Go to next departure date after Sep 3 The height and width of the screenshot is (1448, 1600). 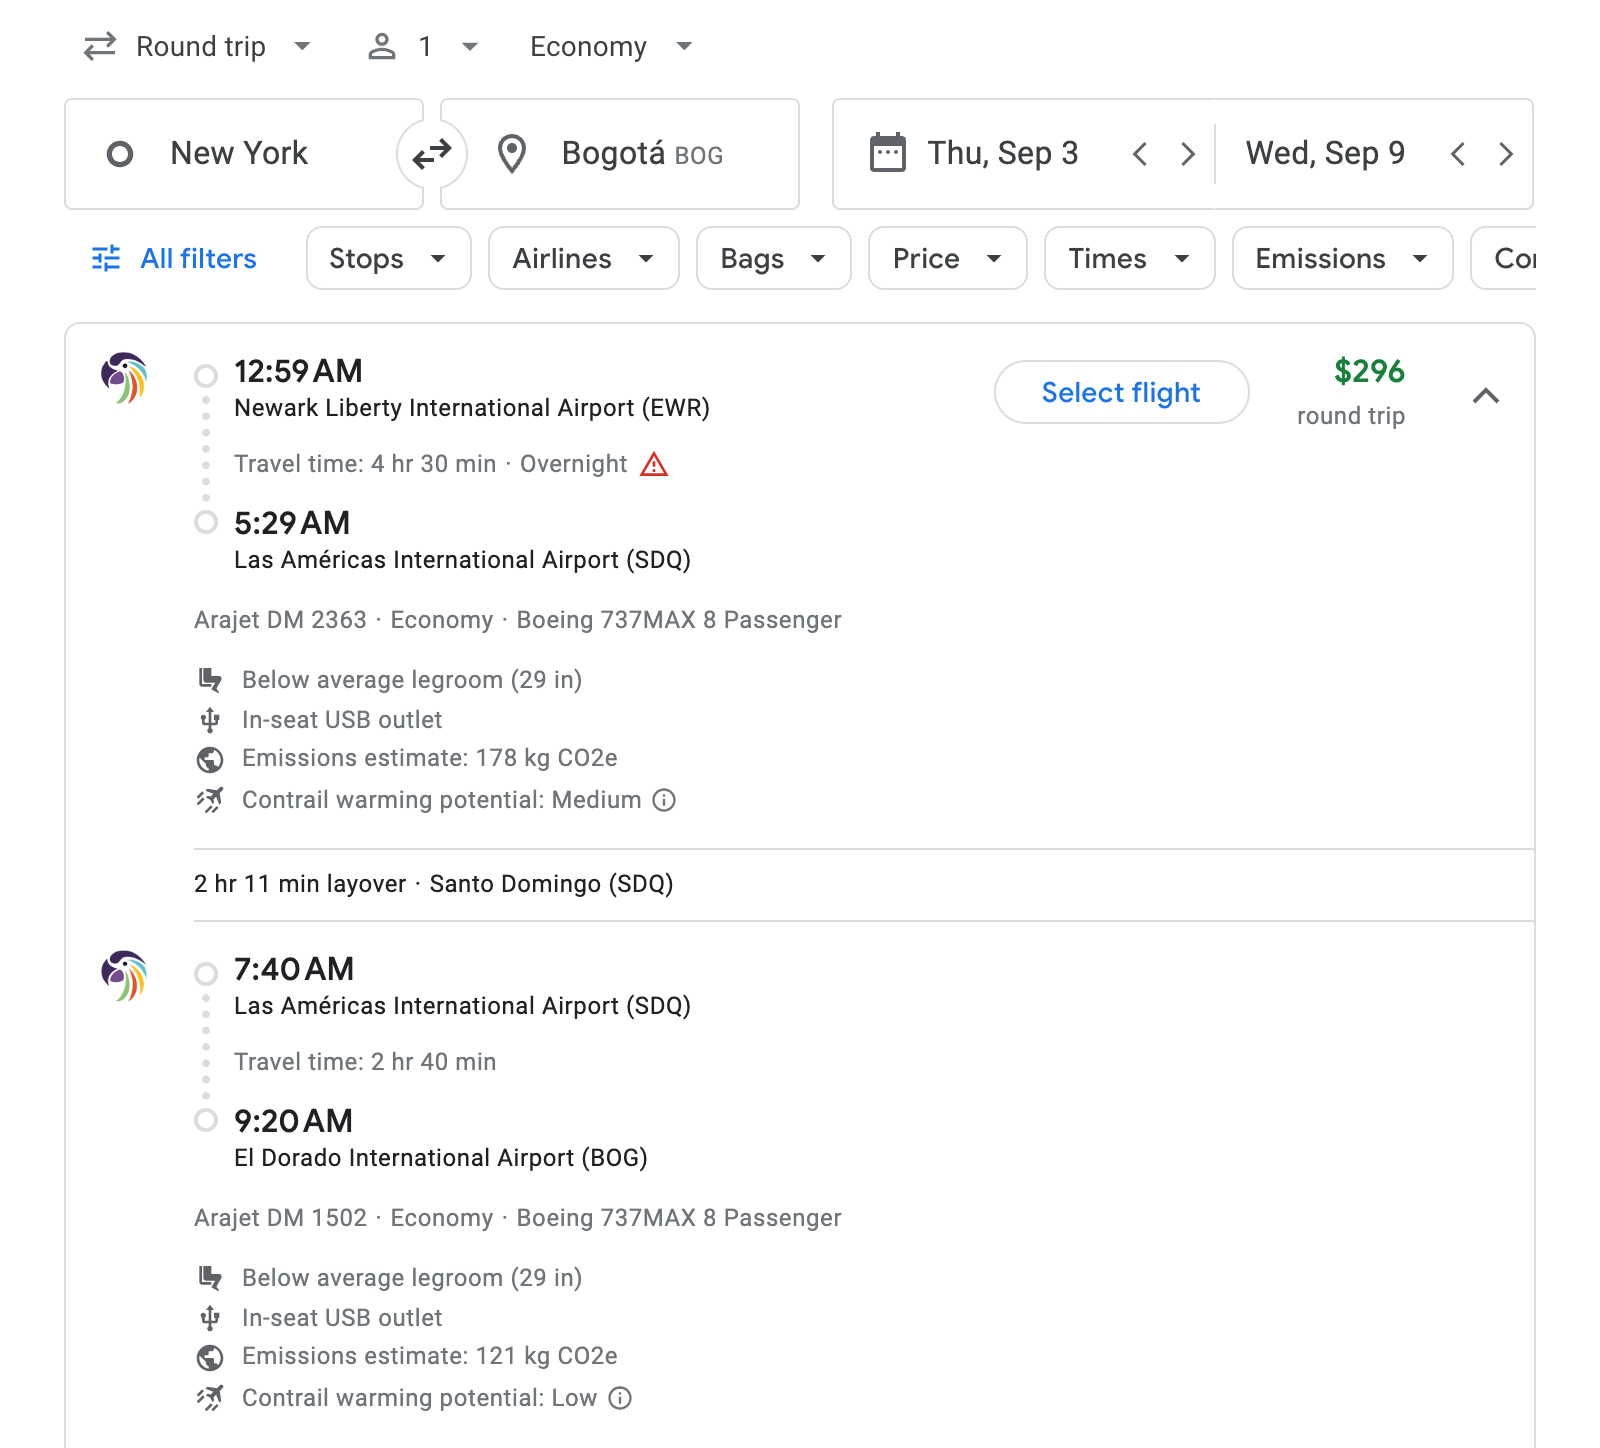tap(1187, 154)
